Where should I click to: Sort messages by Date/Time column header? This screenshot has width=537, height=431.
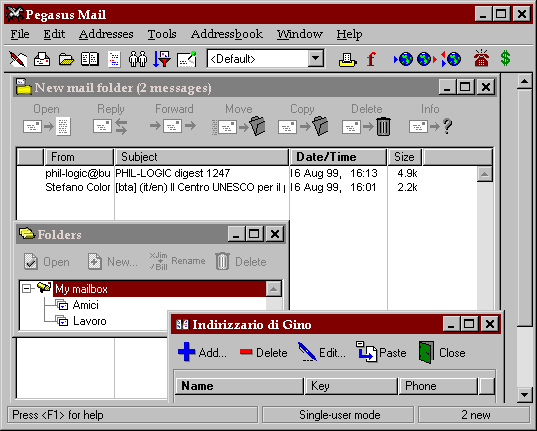(339, 157)
